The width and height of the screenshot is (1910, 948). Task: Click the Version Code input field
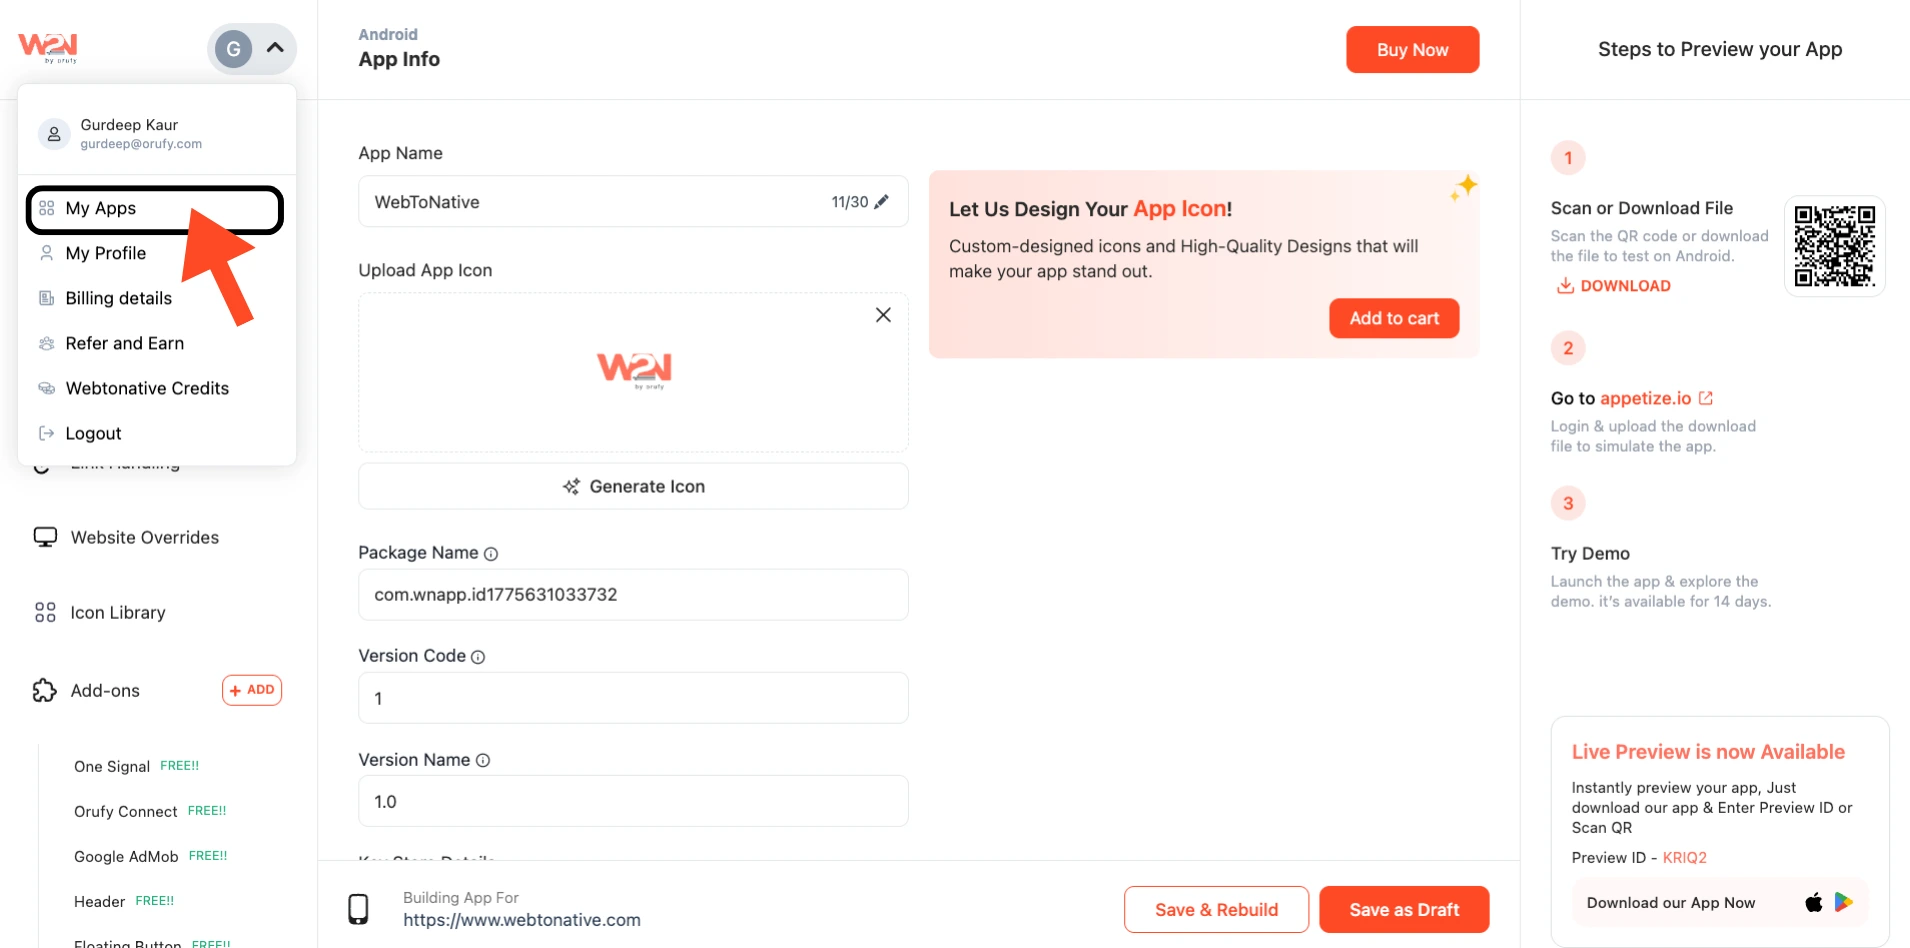(633, 698)
